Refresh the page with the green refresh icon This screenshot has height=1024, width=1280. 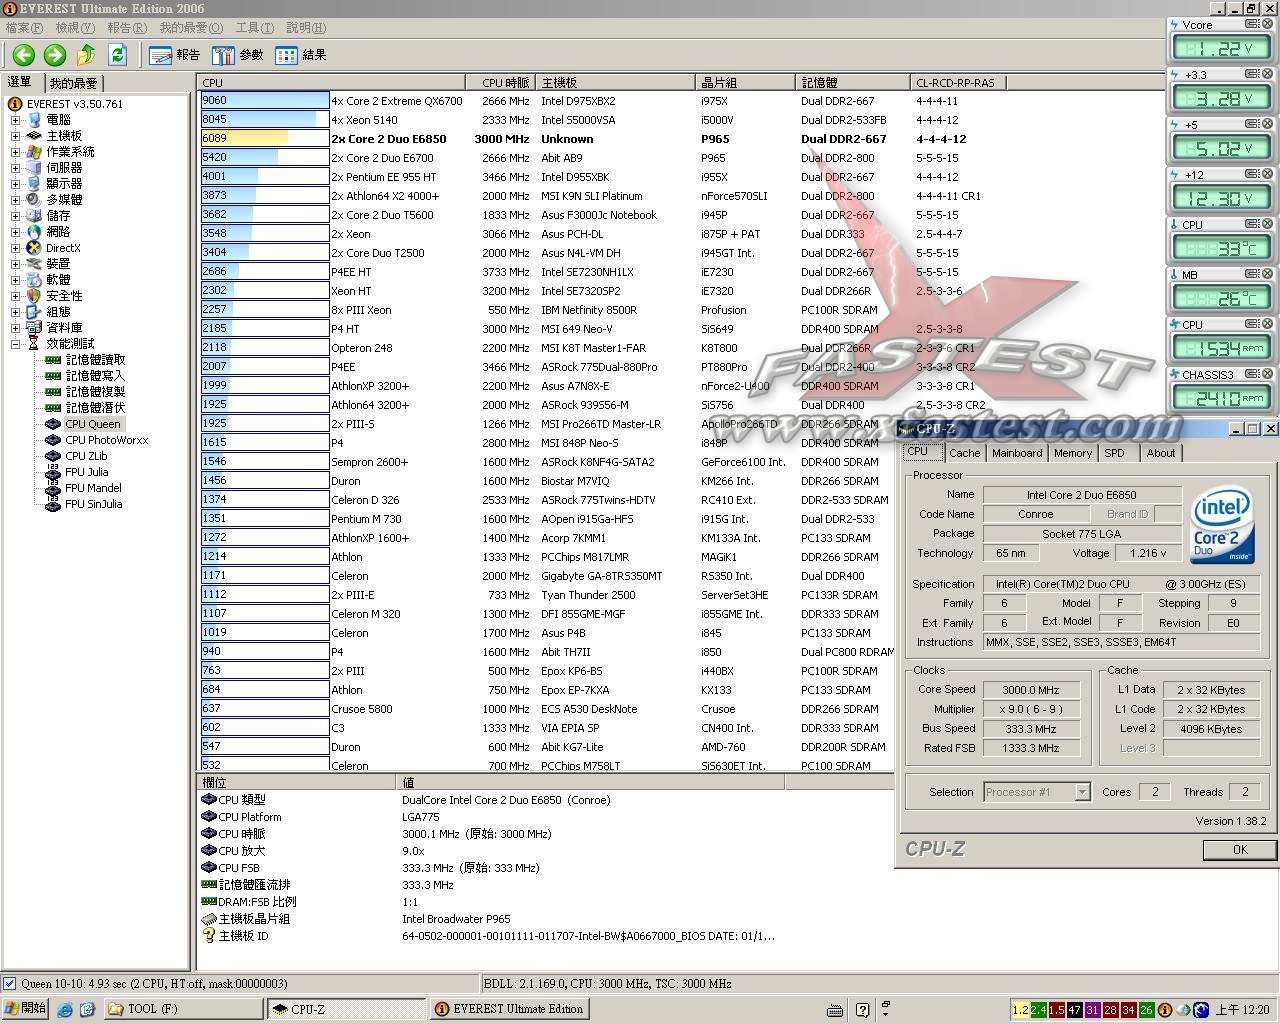117,55
